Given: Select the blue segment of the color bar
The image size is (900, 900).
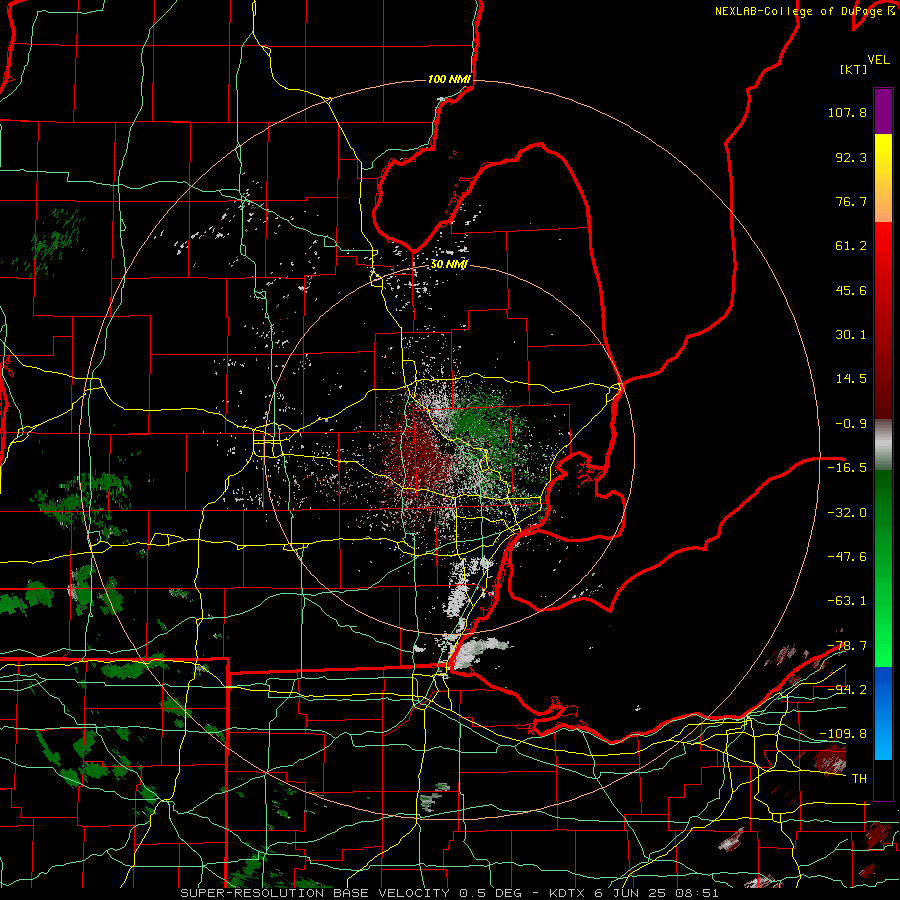Looking at the screenshot, I should click(x=883, y=713).
